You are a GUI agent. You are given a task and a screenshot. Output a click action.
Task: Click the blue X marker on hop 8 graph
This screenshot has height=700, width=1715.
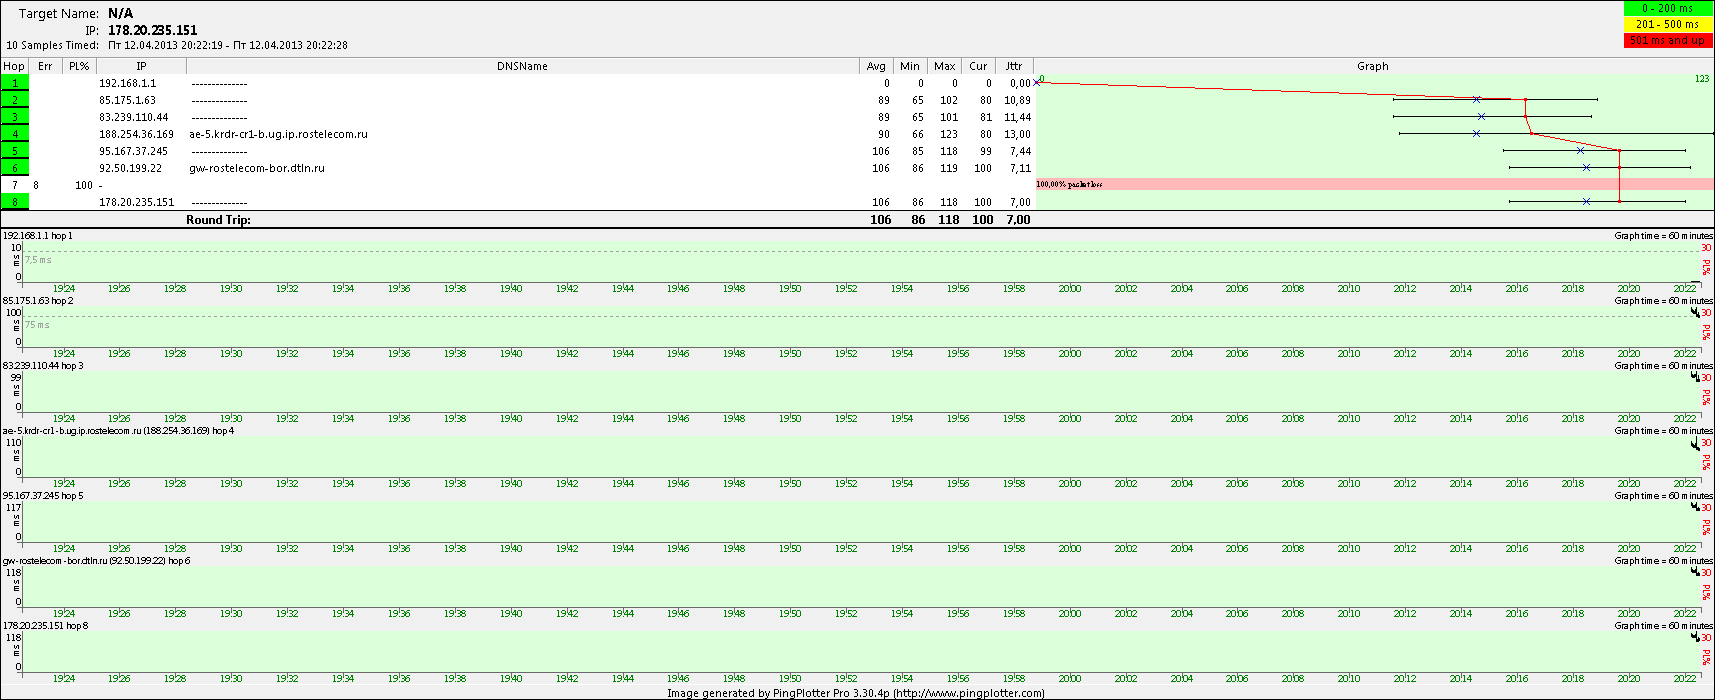coord(1587,202)
